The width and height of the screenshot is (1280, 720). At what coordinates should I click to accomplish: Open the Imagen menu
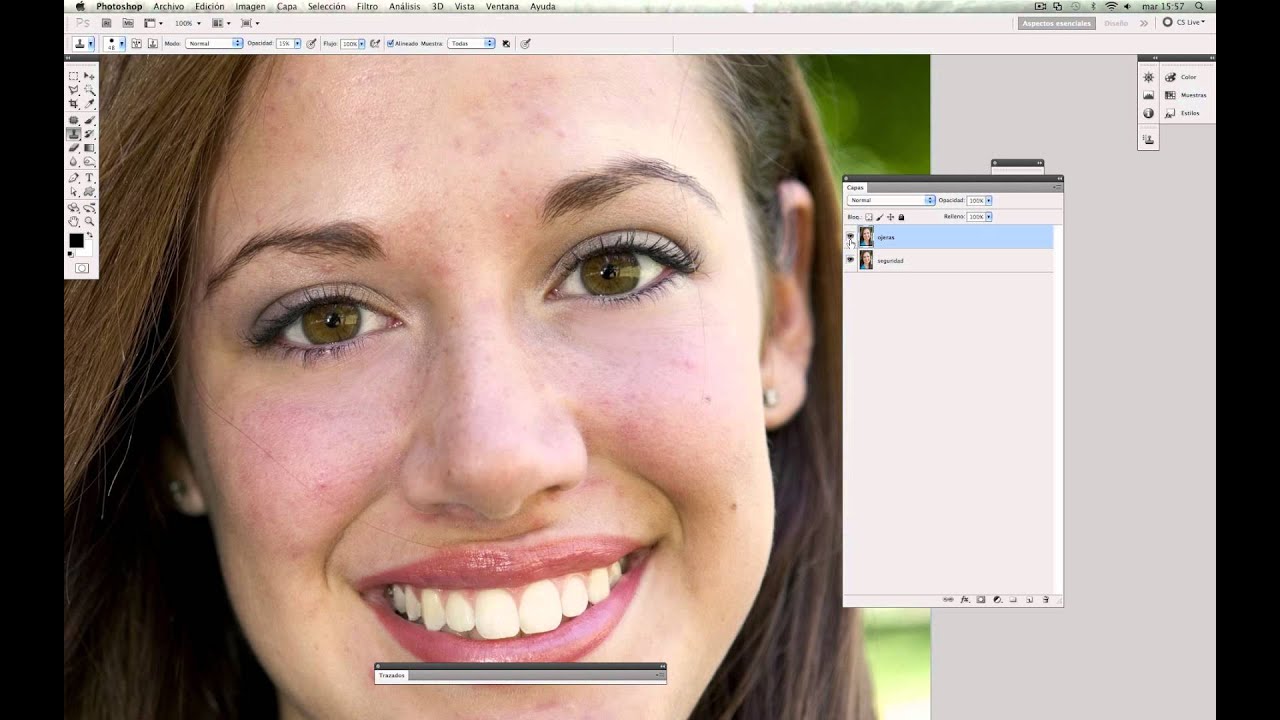click(250, 7)
